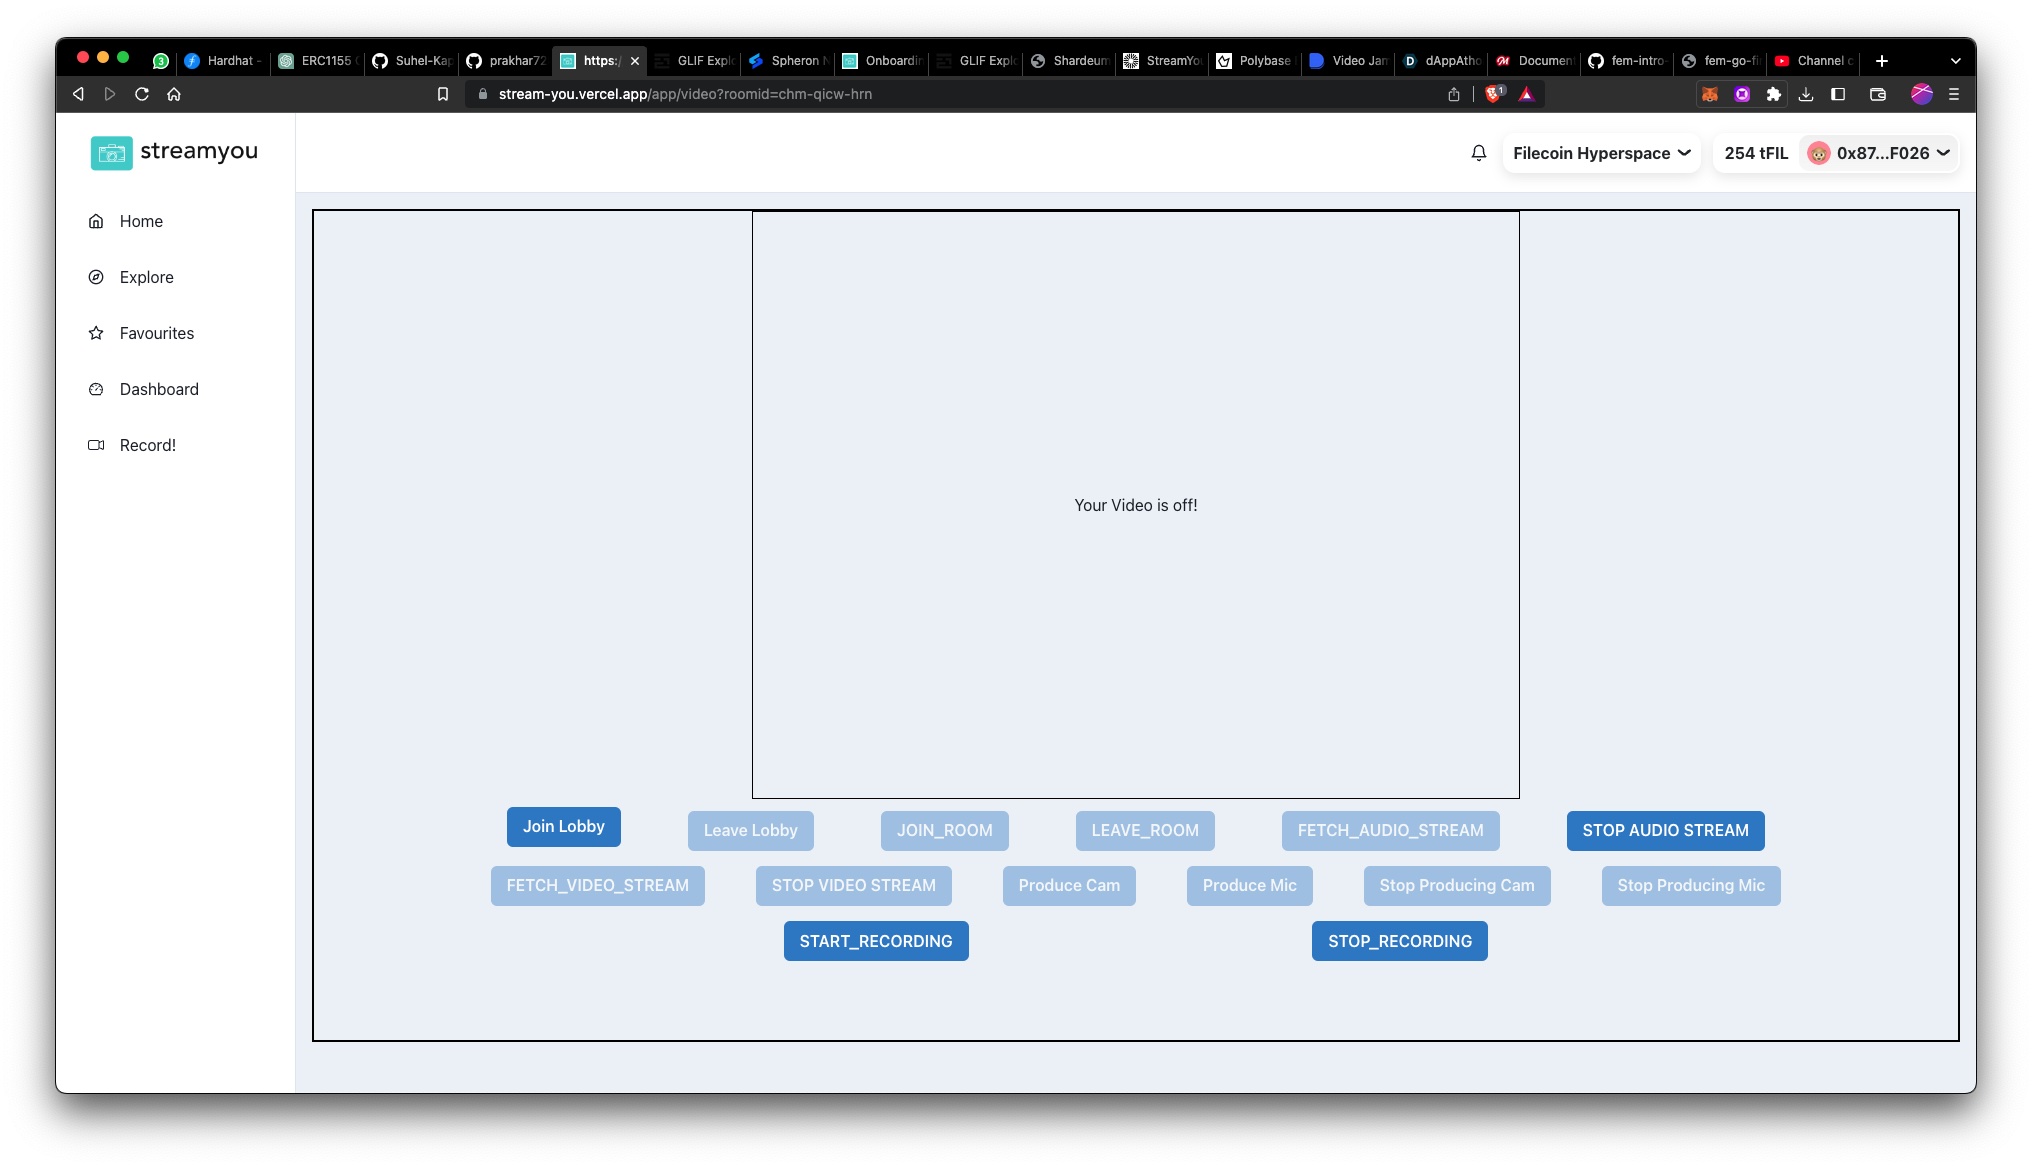2032x1167 pixels.
Task: Click the streamyou logo icon
Action: [x=111, y=153]
